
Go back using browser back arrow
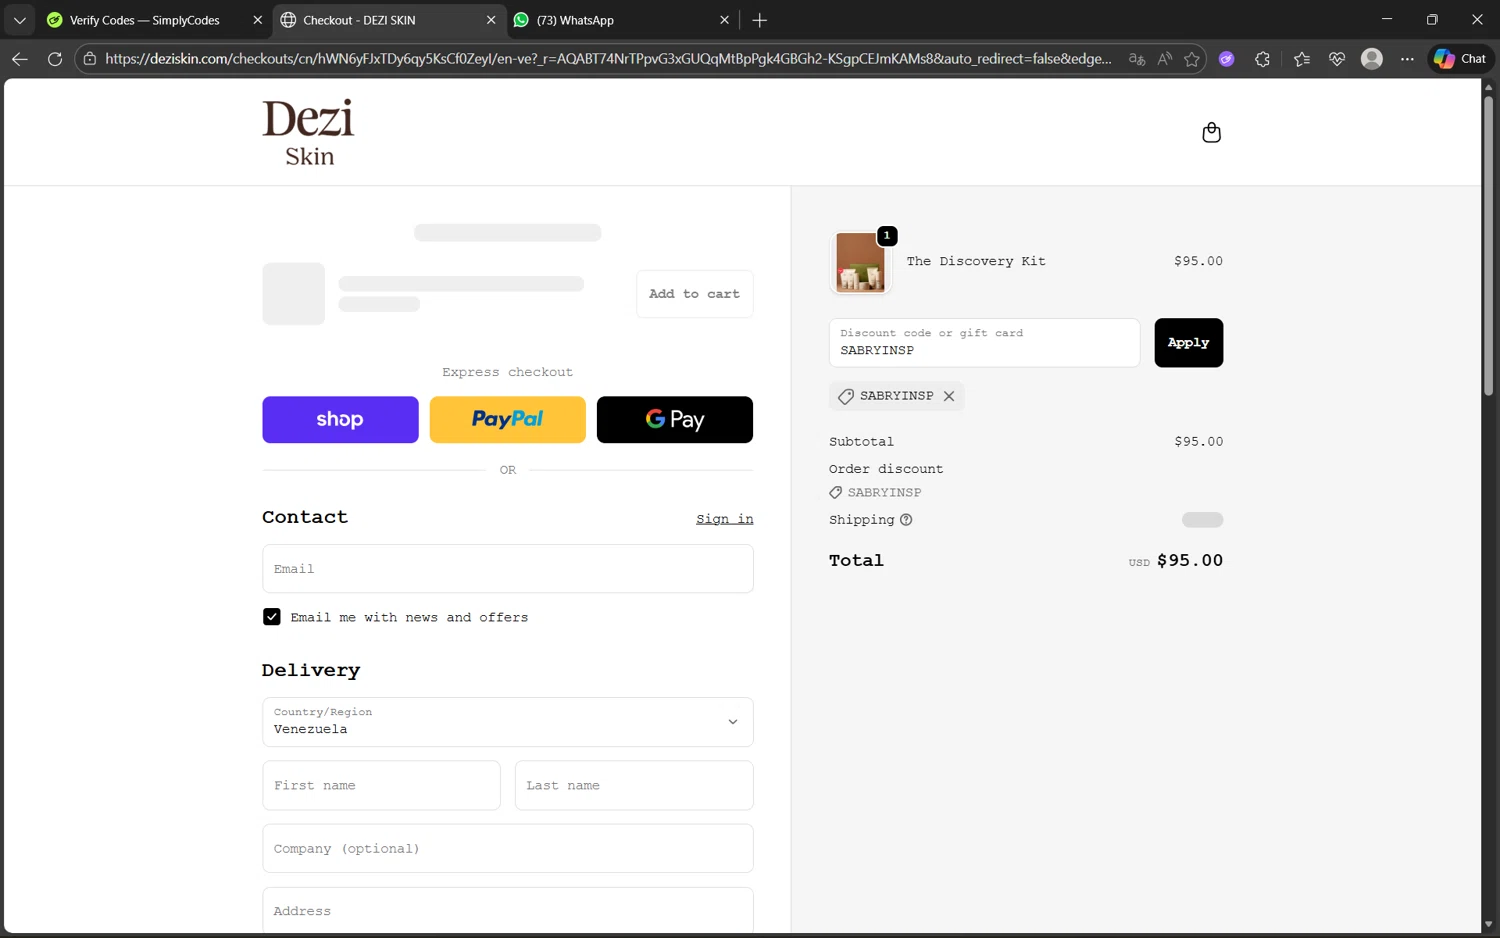click(19, 59)
